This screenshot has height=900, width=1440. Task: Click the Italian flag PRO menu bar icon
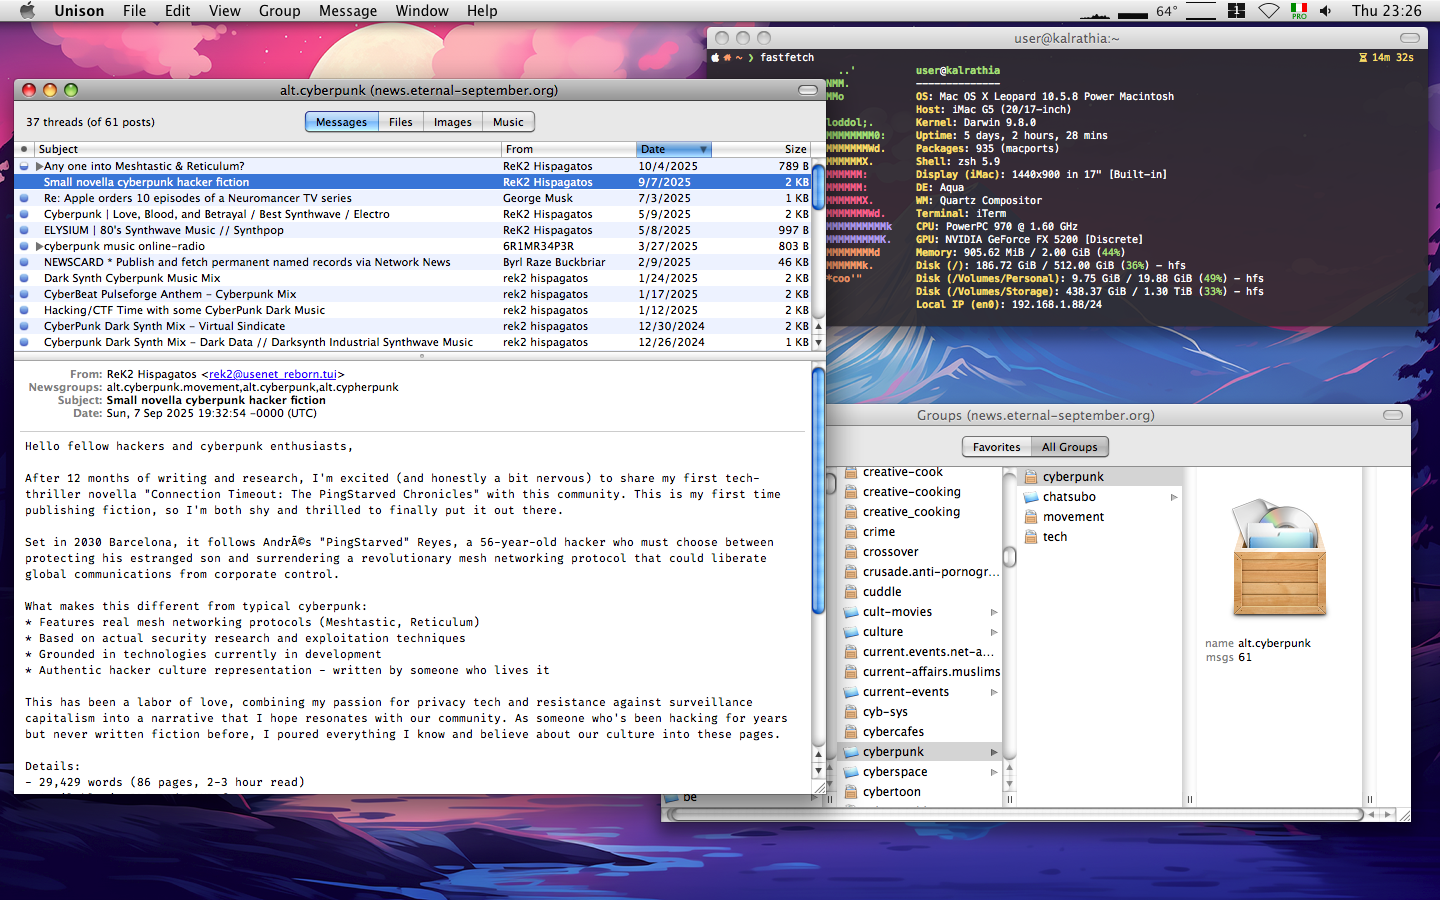[1298, 11]
